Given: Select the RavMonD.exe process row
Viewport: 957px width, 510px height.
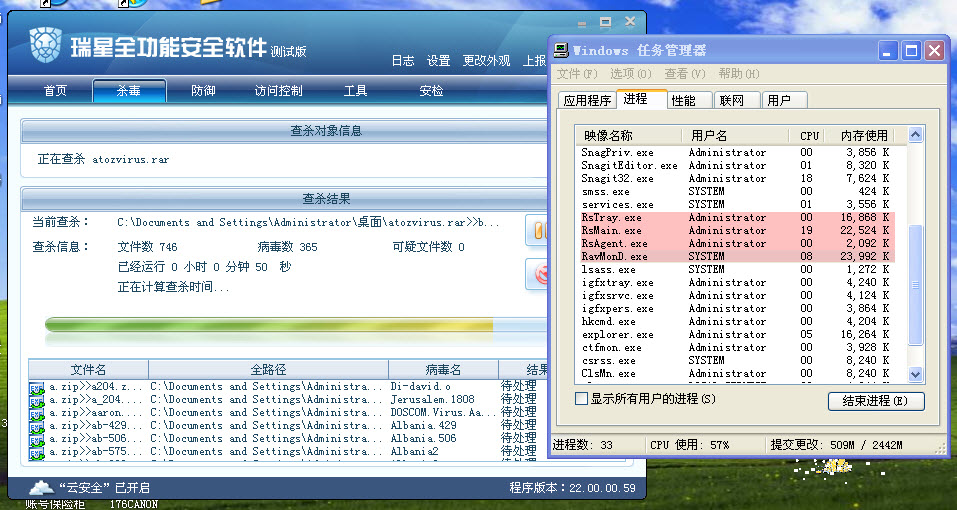Looking at the screenshot, I should pyautogui.click(x=737, y=257).
